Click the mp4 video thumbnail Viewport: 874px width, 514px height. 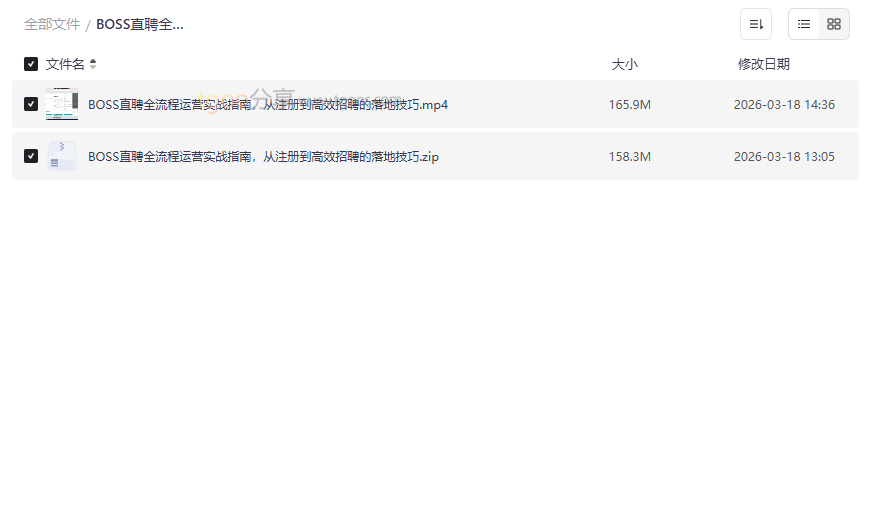pyautogui.click(x=62, y=104)
